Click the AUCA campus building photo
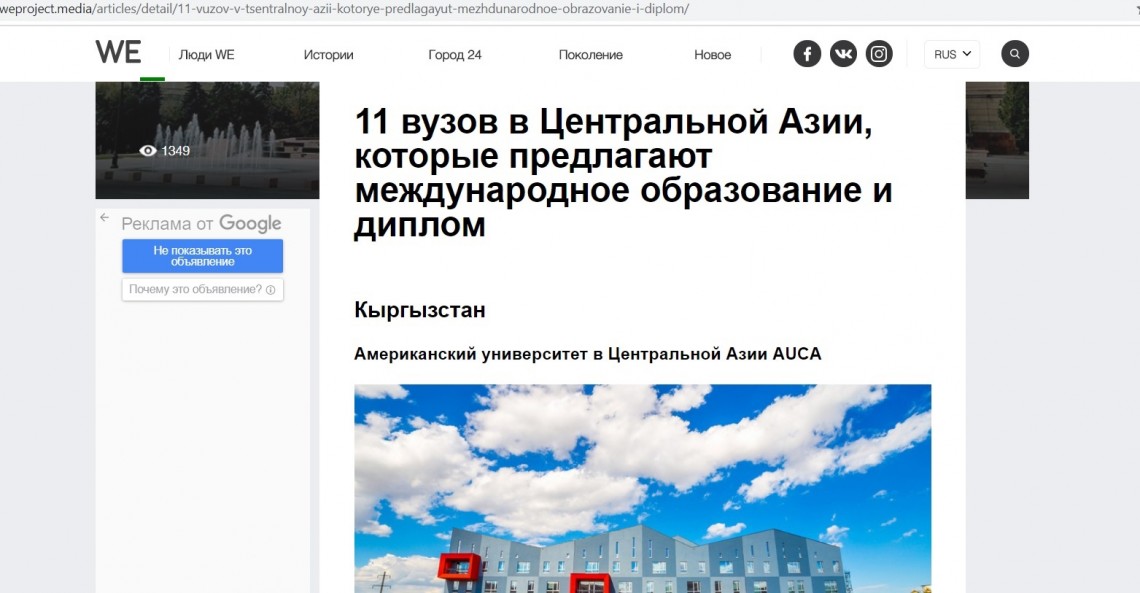Image resolution: width=1140 pixels, height=593 pixels. (x=642, y=488)
